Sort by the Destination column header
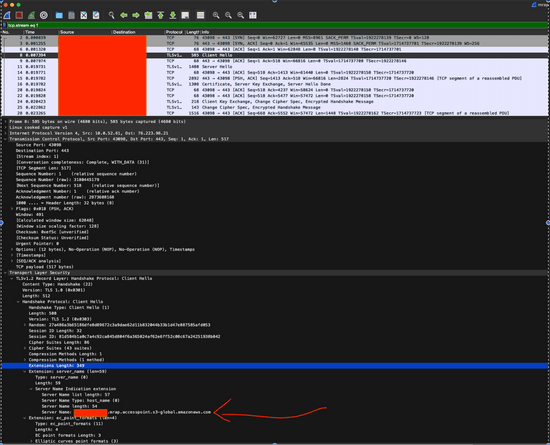This screenshot has width=550, height=445. tap(138, 32)
